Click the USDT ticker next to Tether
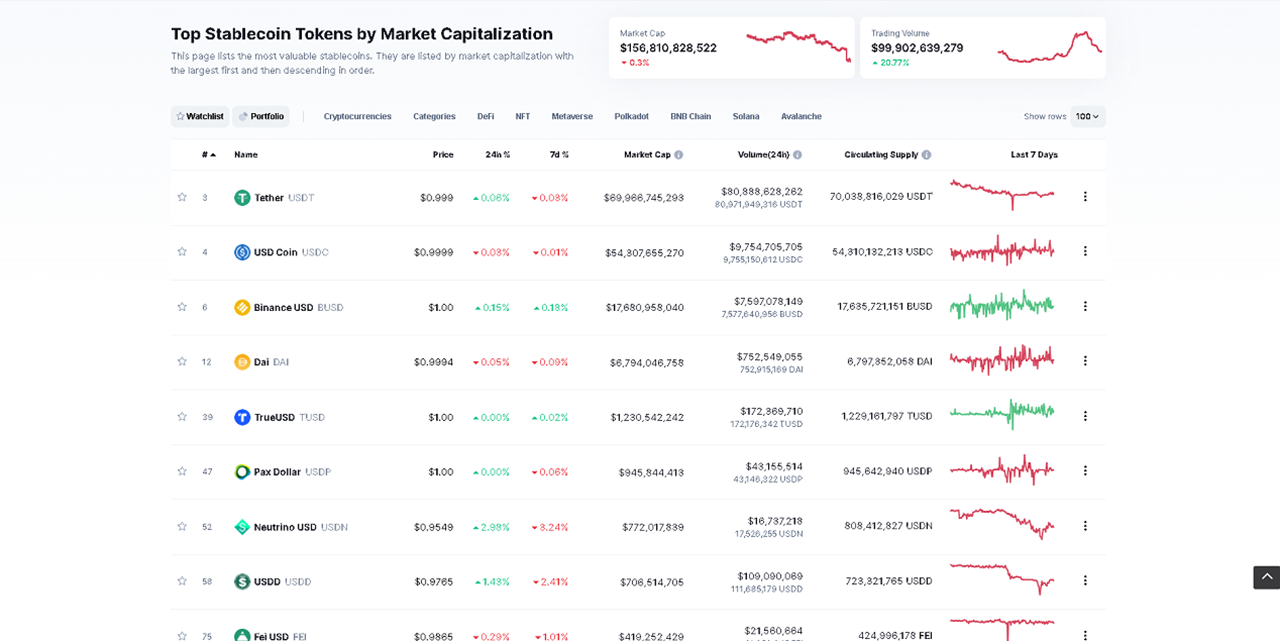This screenshot has width=1280, height=641. click(x=301, y=198)
